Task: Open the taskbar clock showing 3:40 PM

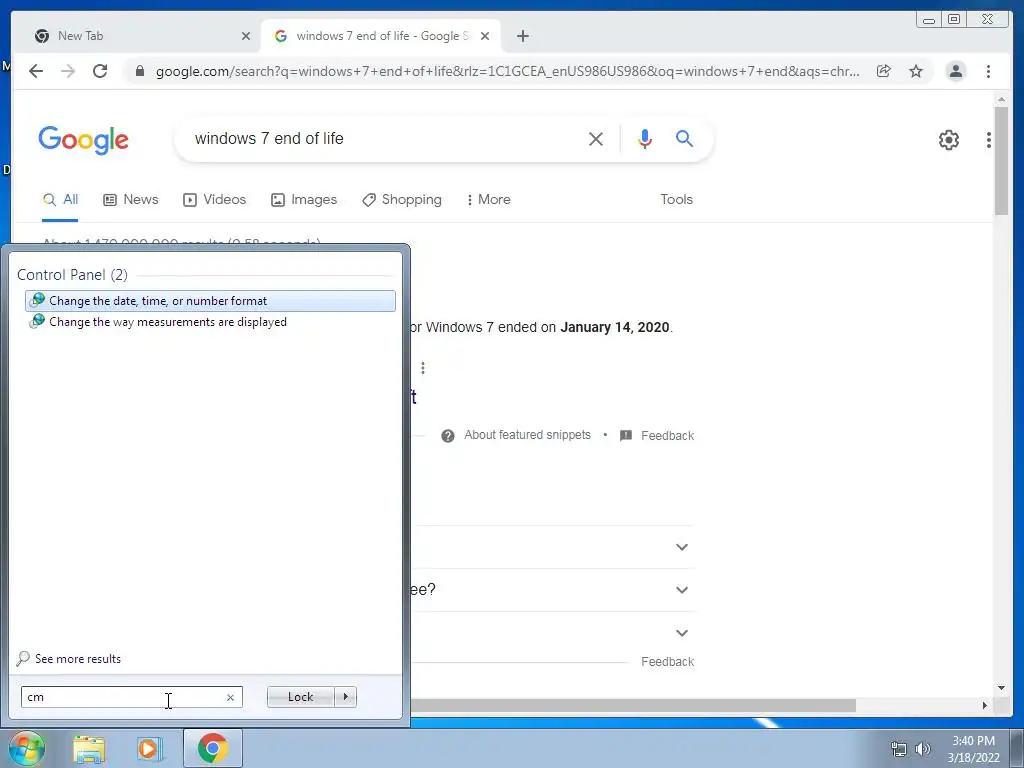Action: coord(973,749)
